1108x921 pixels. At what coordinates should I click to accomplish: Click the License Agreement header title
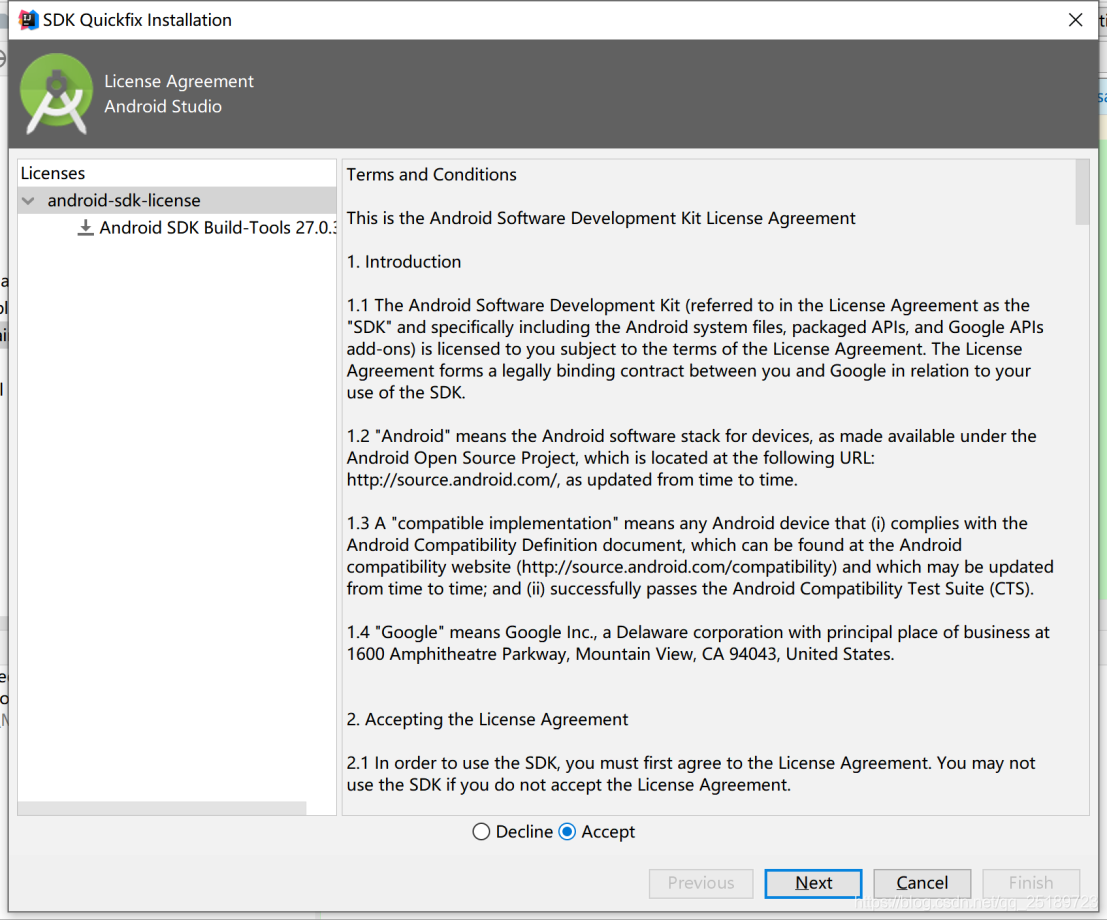coord(179,81)
